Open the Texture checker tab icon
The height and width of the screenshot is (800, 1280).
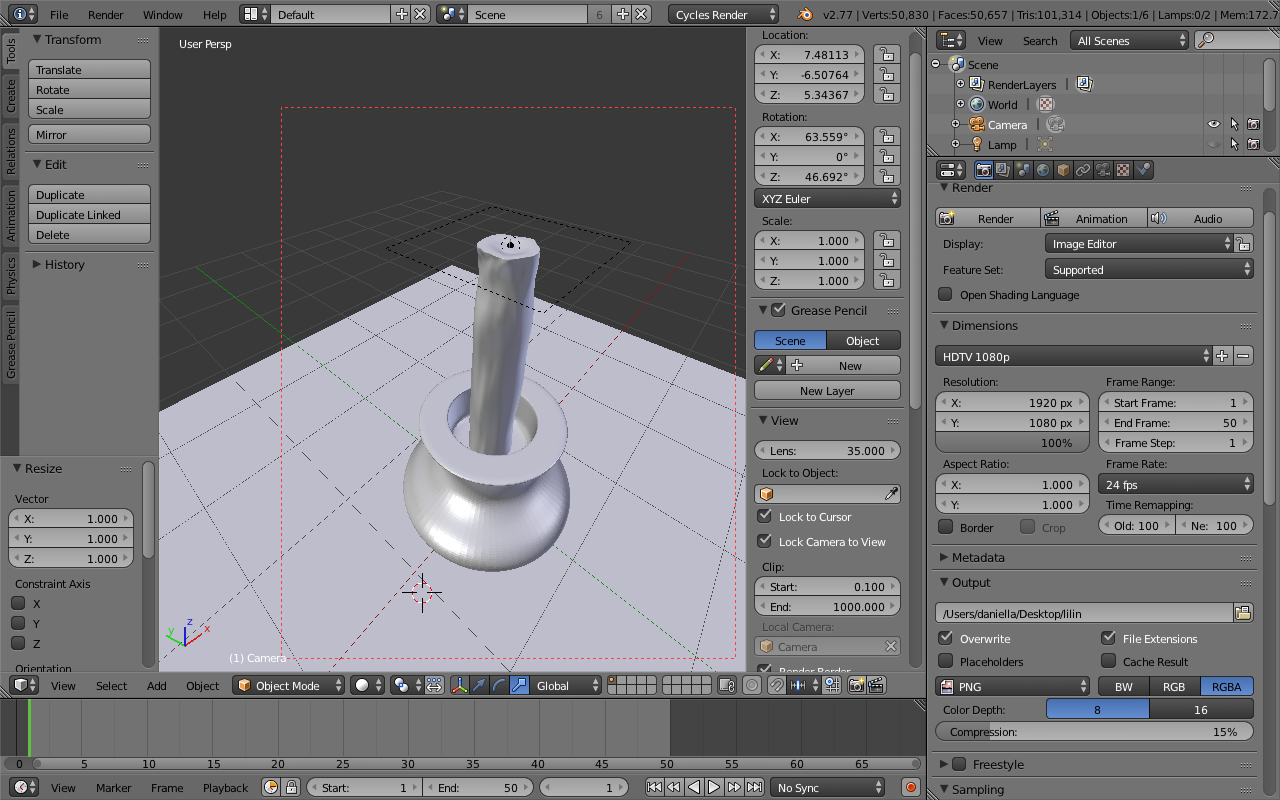pyautogui.click(x=1124, y=170)
